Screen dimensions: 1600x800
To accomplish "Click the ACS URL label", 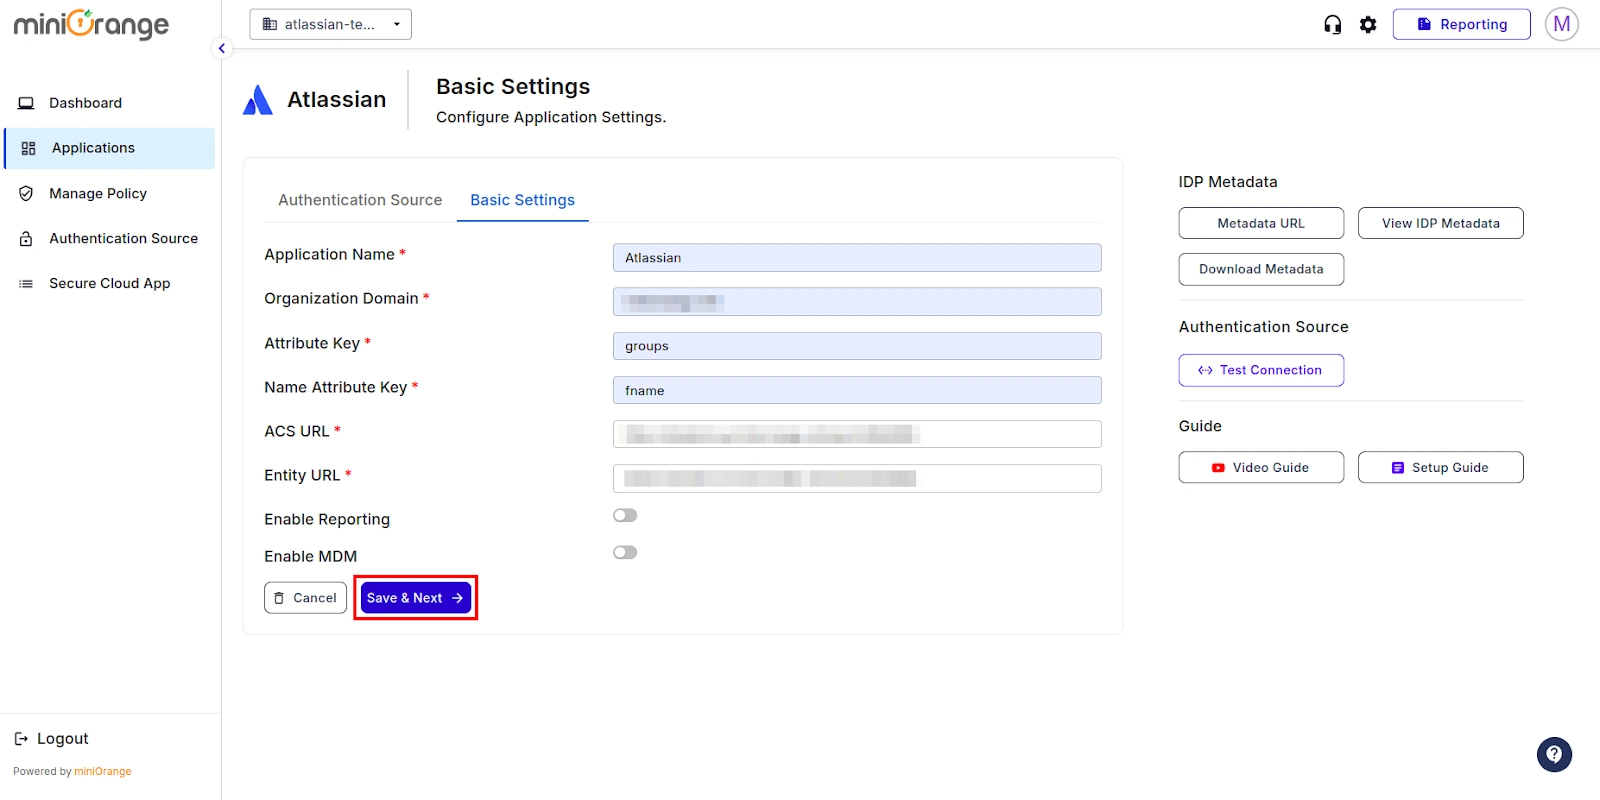I will point(296,431).
